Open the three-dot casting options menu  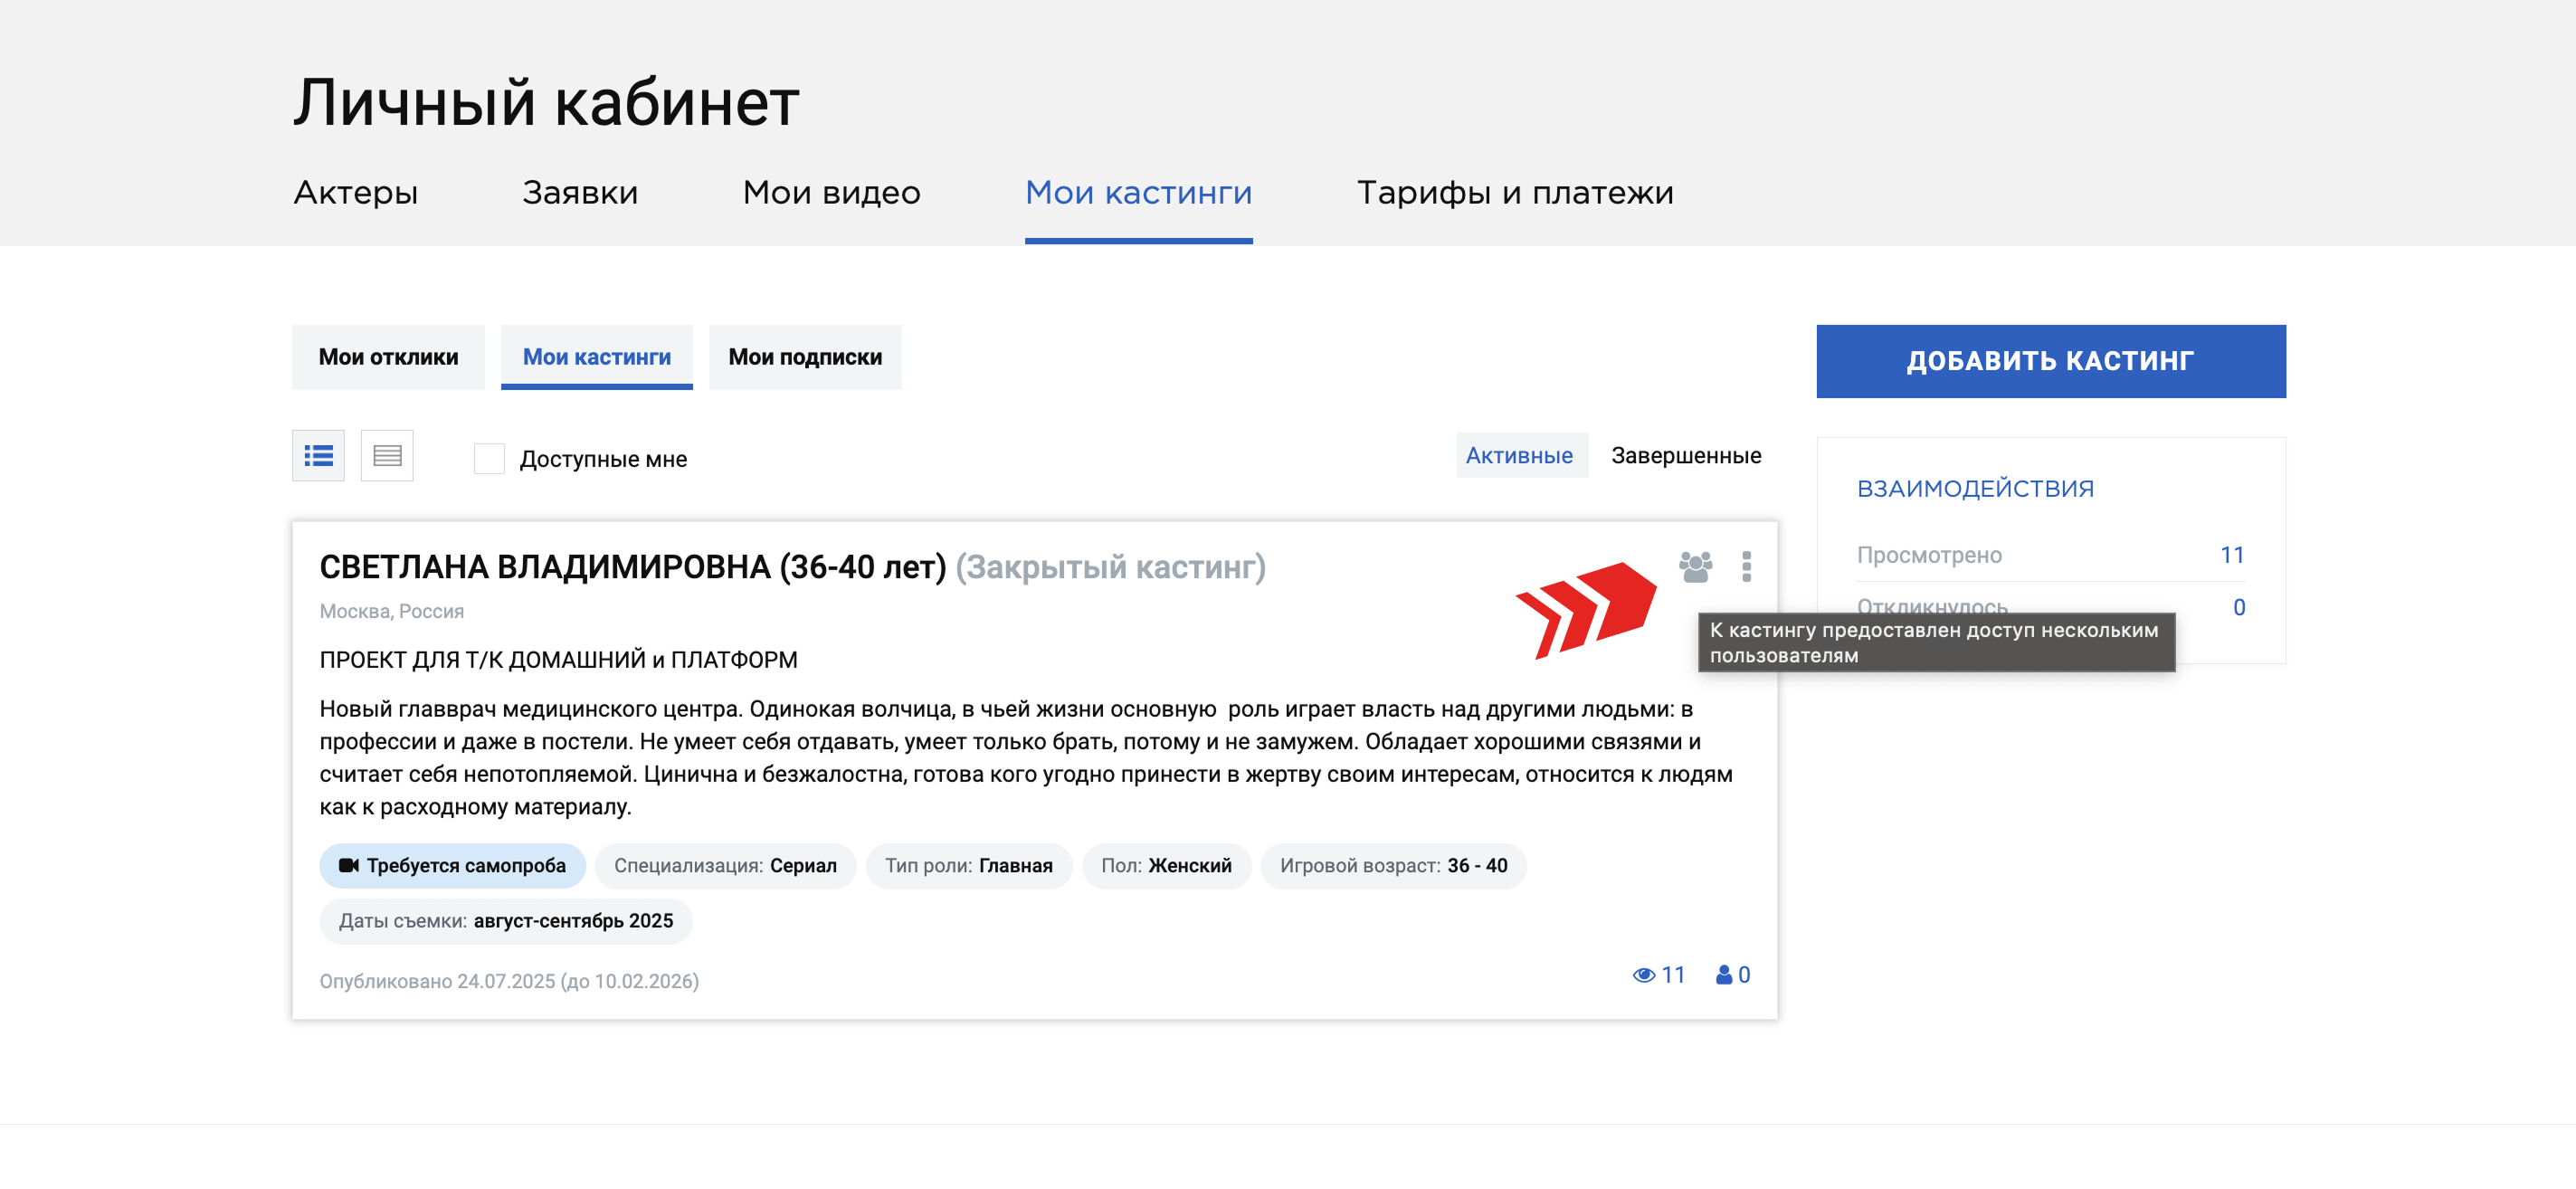tap(1746, 567)
